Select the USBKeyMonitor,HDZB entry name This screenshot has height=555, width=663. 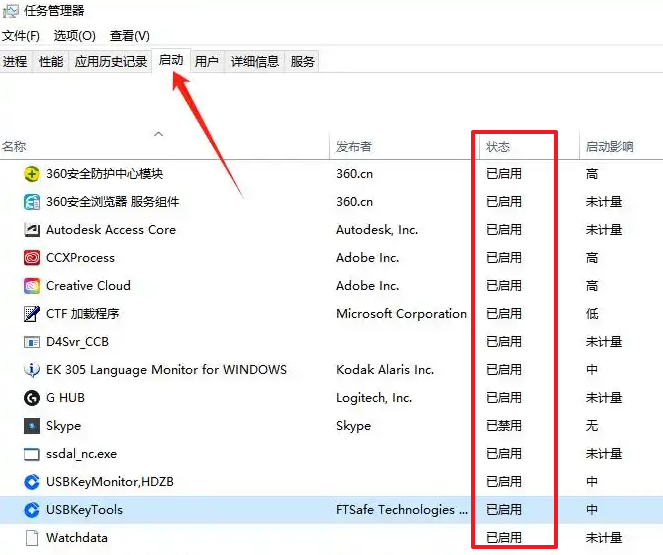pos(110,482)
